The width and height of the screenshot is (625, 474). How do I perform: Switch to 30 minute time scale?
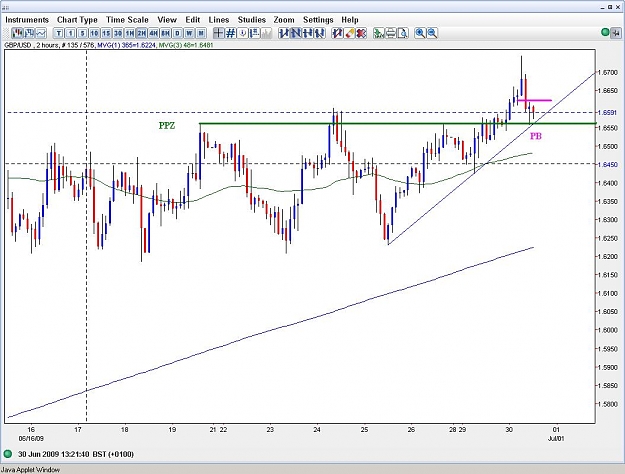118,33
